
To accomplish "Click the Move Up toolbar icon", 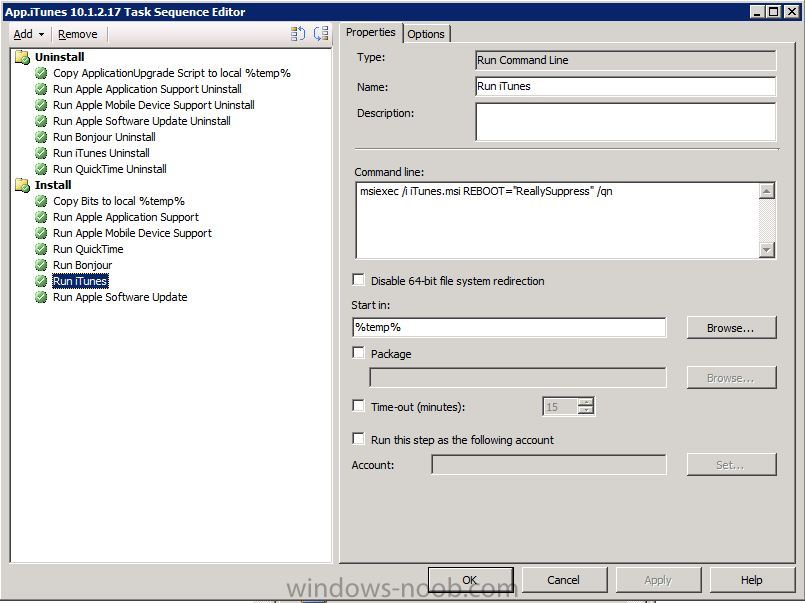I will pyautogui.click(x=298, y=34).
